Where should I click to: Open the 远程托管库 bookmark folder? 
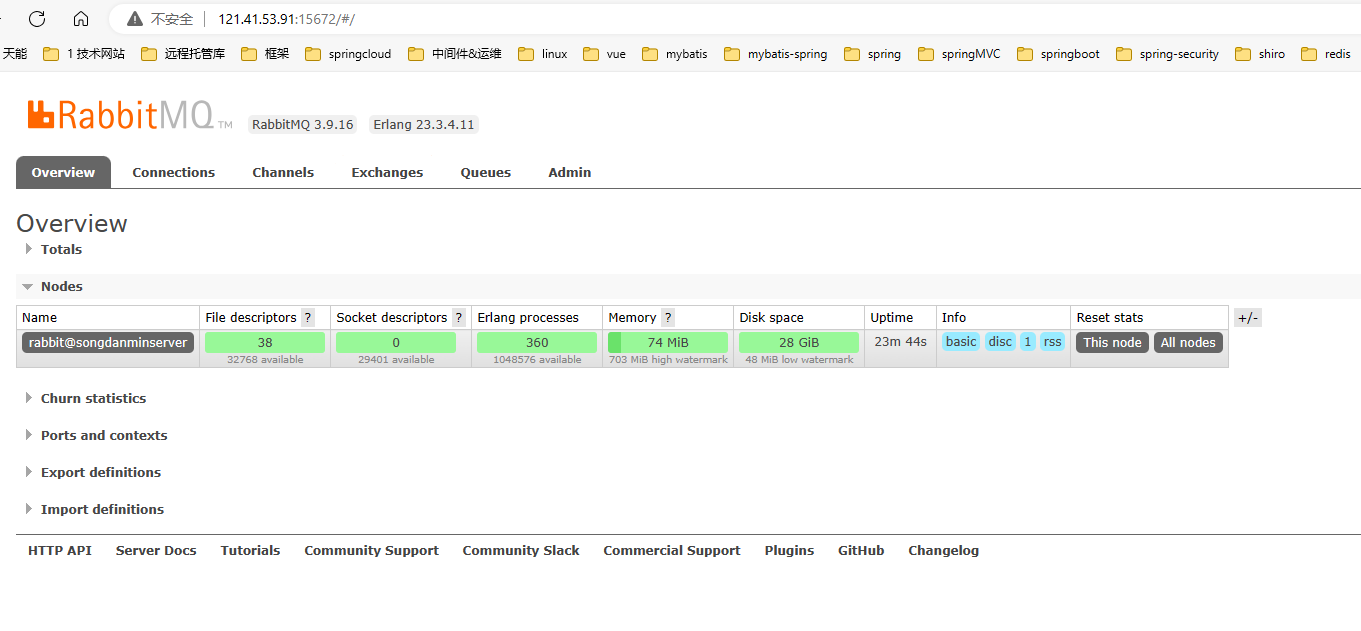click(183, 54)
